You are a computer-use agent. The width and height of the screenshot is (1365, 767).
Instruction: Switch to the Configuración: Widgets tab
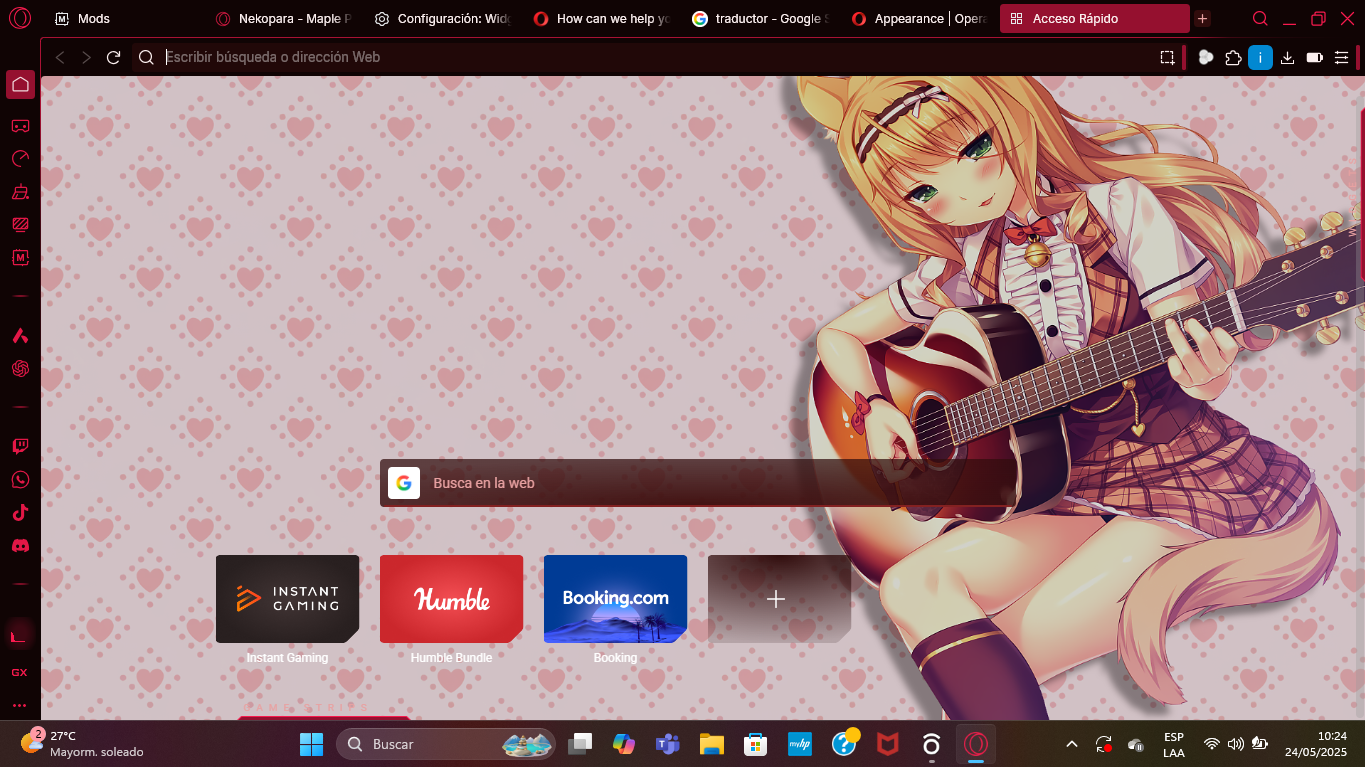click(x=443, y=18)
